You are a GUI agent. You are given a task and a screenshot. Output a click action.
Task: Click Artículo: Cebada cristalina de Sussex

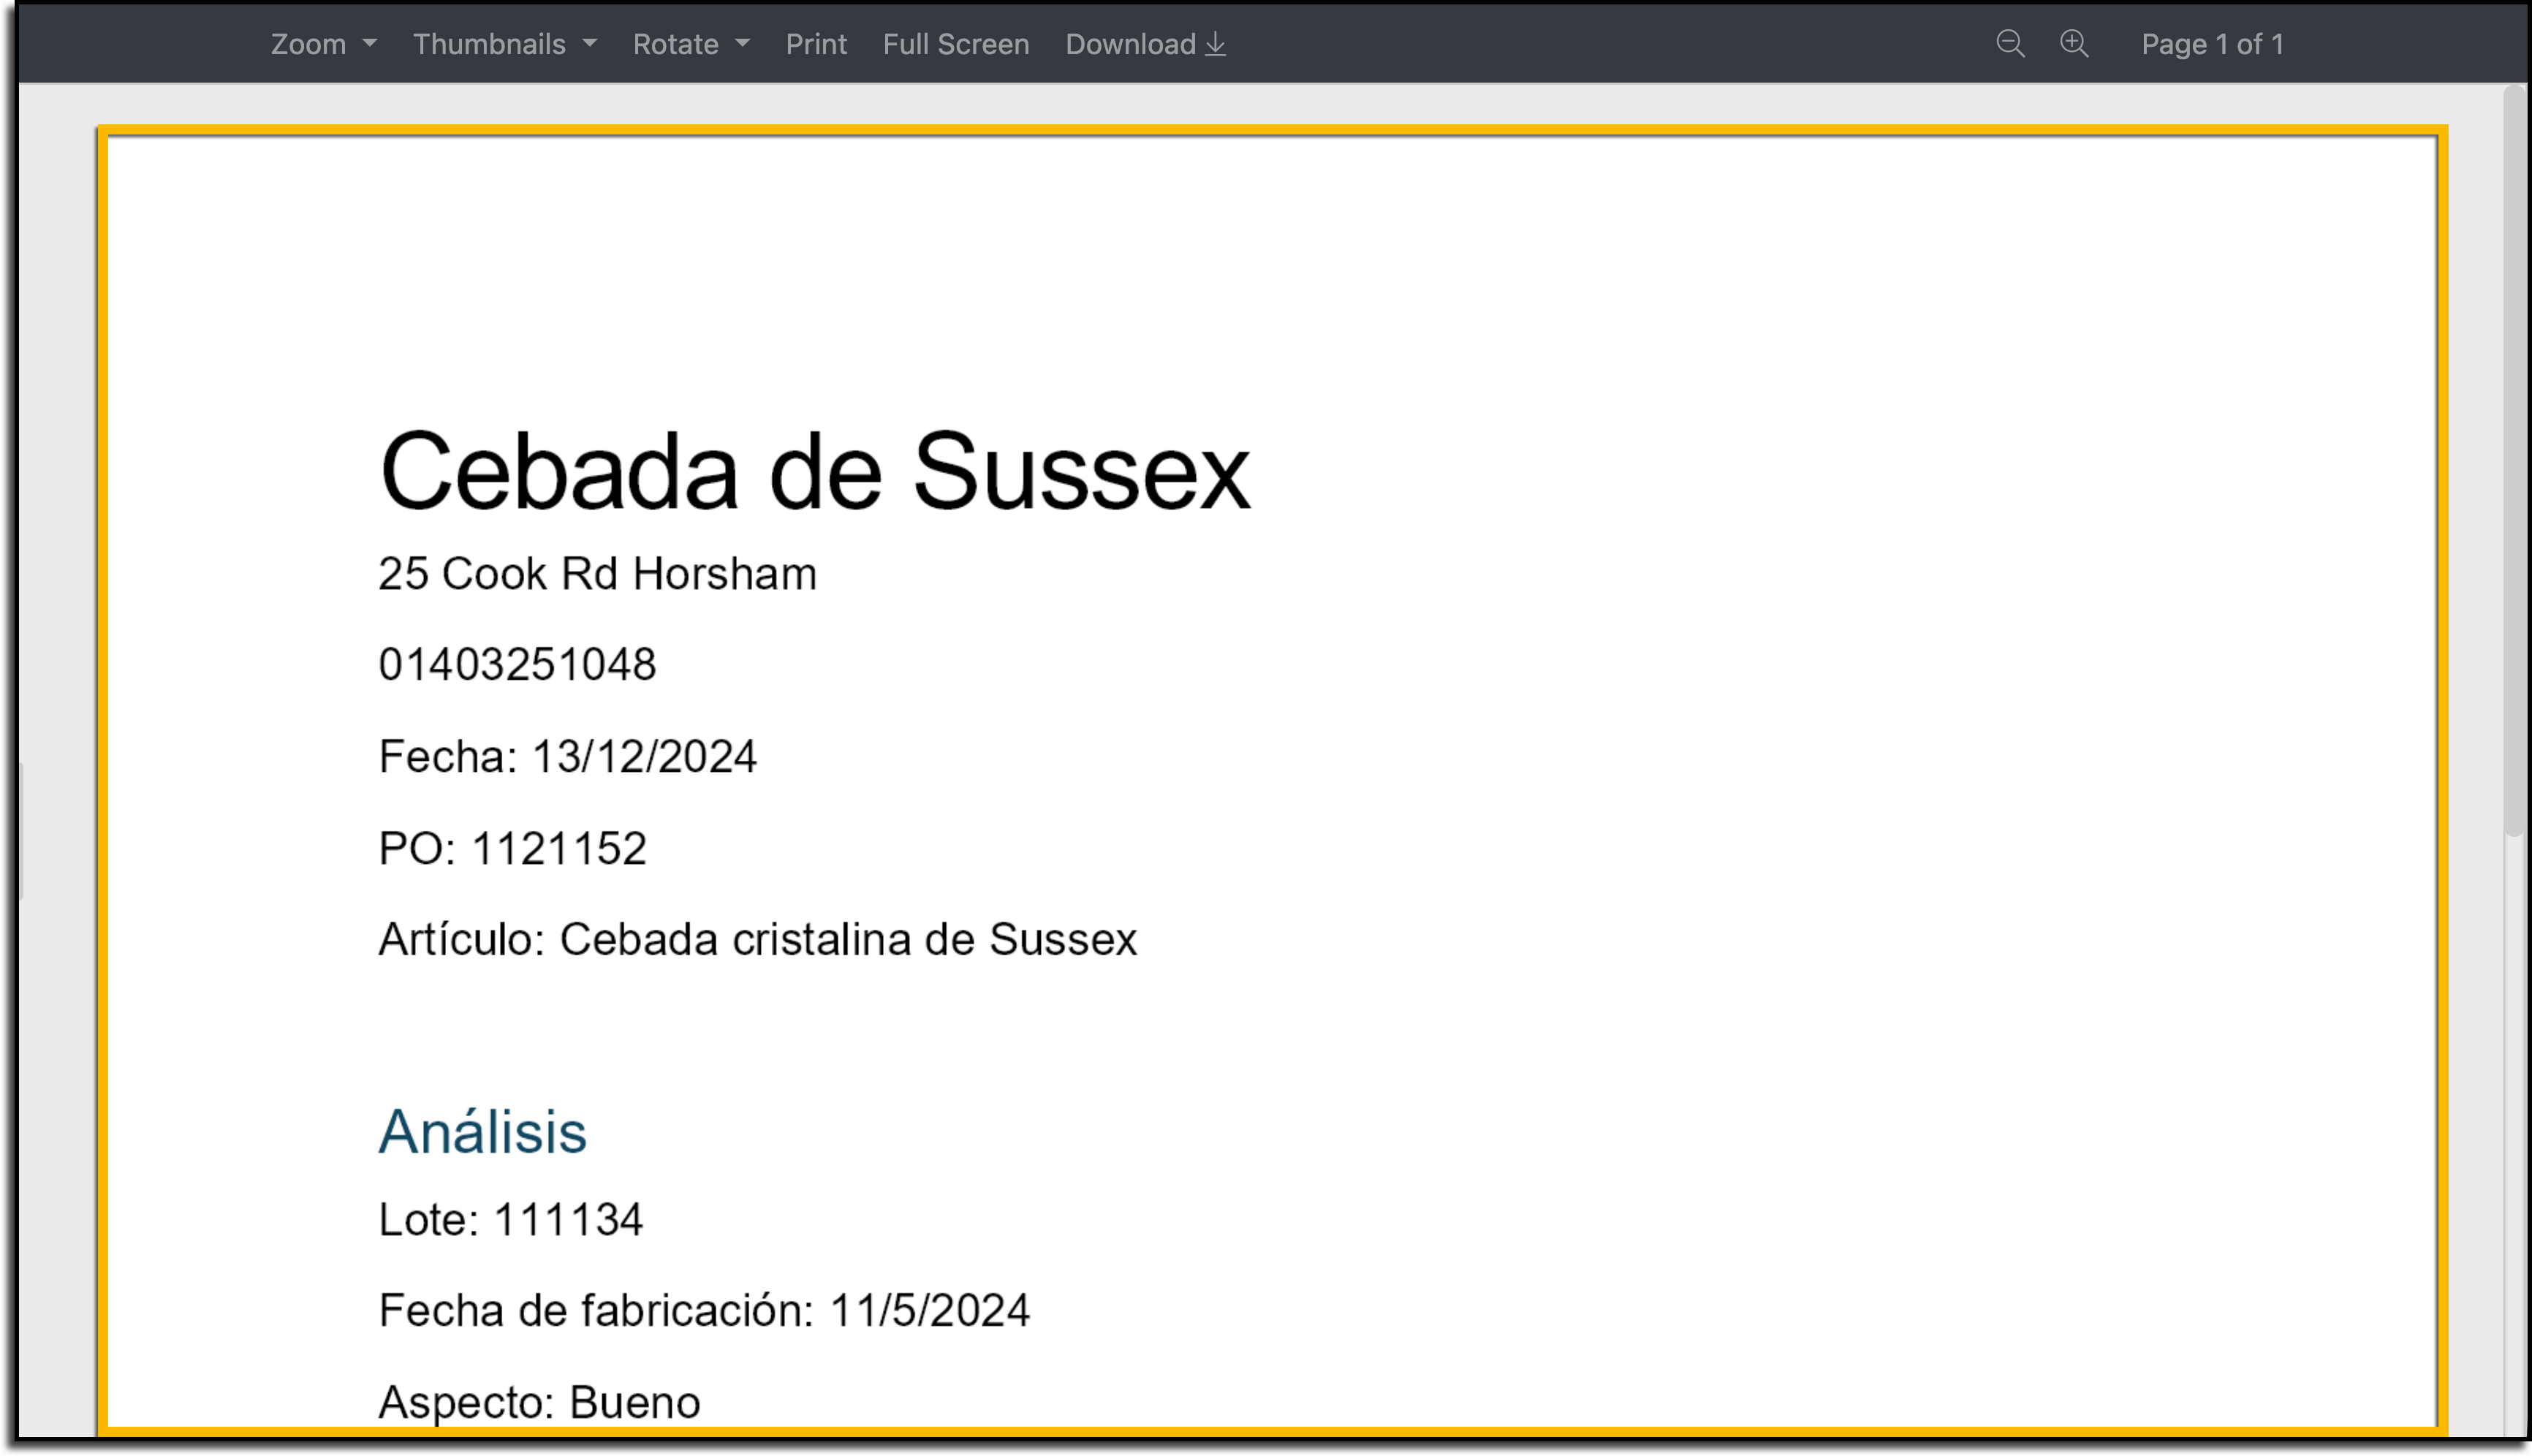(x=757, y=940)
